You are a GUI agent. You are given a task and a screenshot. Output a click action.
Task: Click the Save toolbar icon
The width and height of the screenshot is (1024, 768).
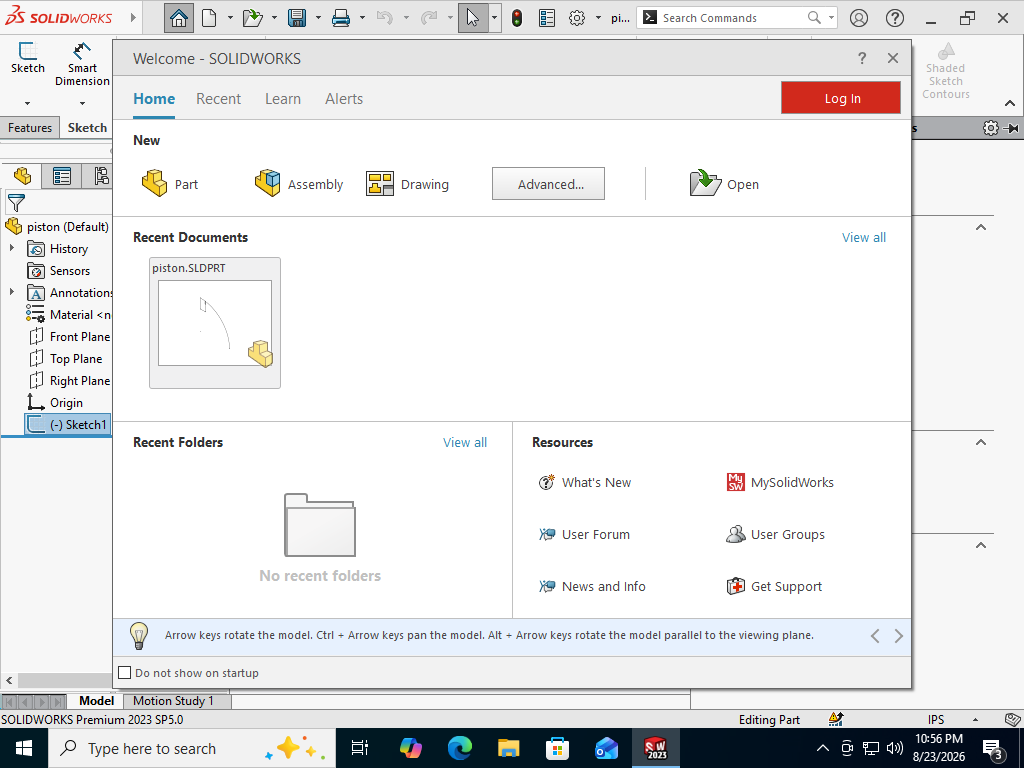pyautogui.click(x=297, y=18)
